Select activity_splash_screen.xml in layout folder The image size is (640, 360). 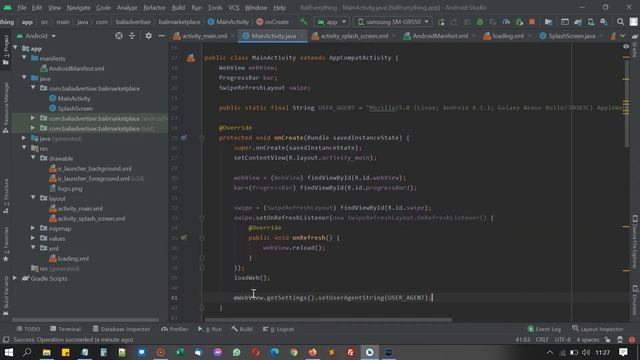pos(91,218)
